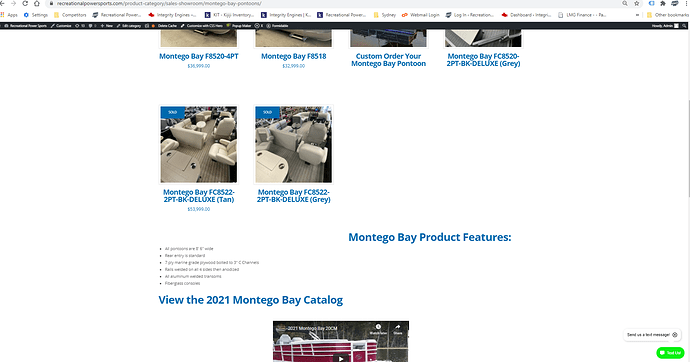The width and height of the screenshot is (690, 362).
Task: Click the 2021 Montego Bay video title
Action: 312,328
